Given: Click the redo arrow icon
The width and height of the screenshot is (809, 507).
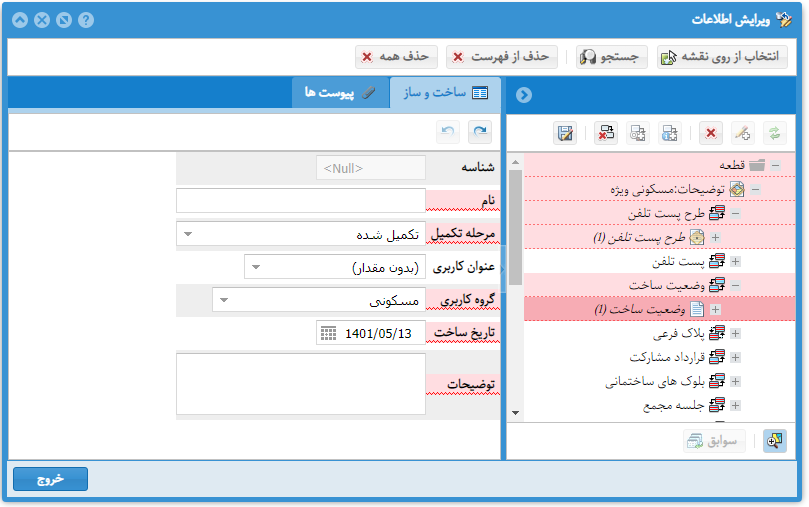Looking at the screenshot, I should pos(480,132).
